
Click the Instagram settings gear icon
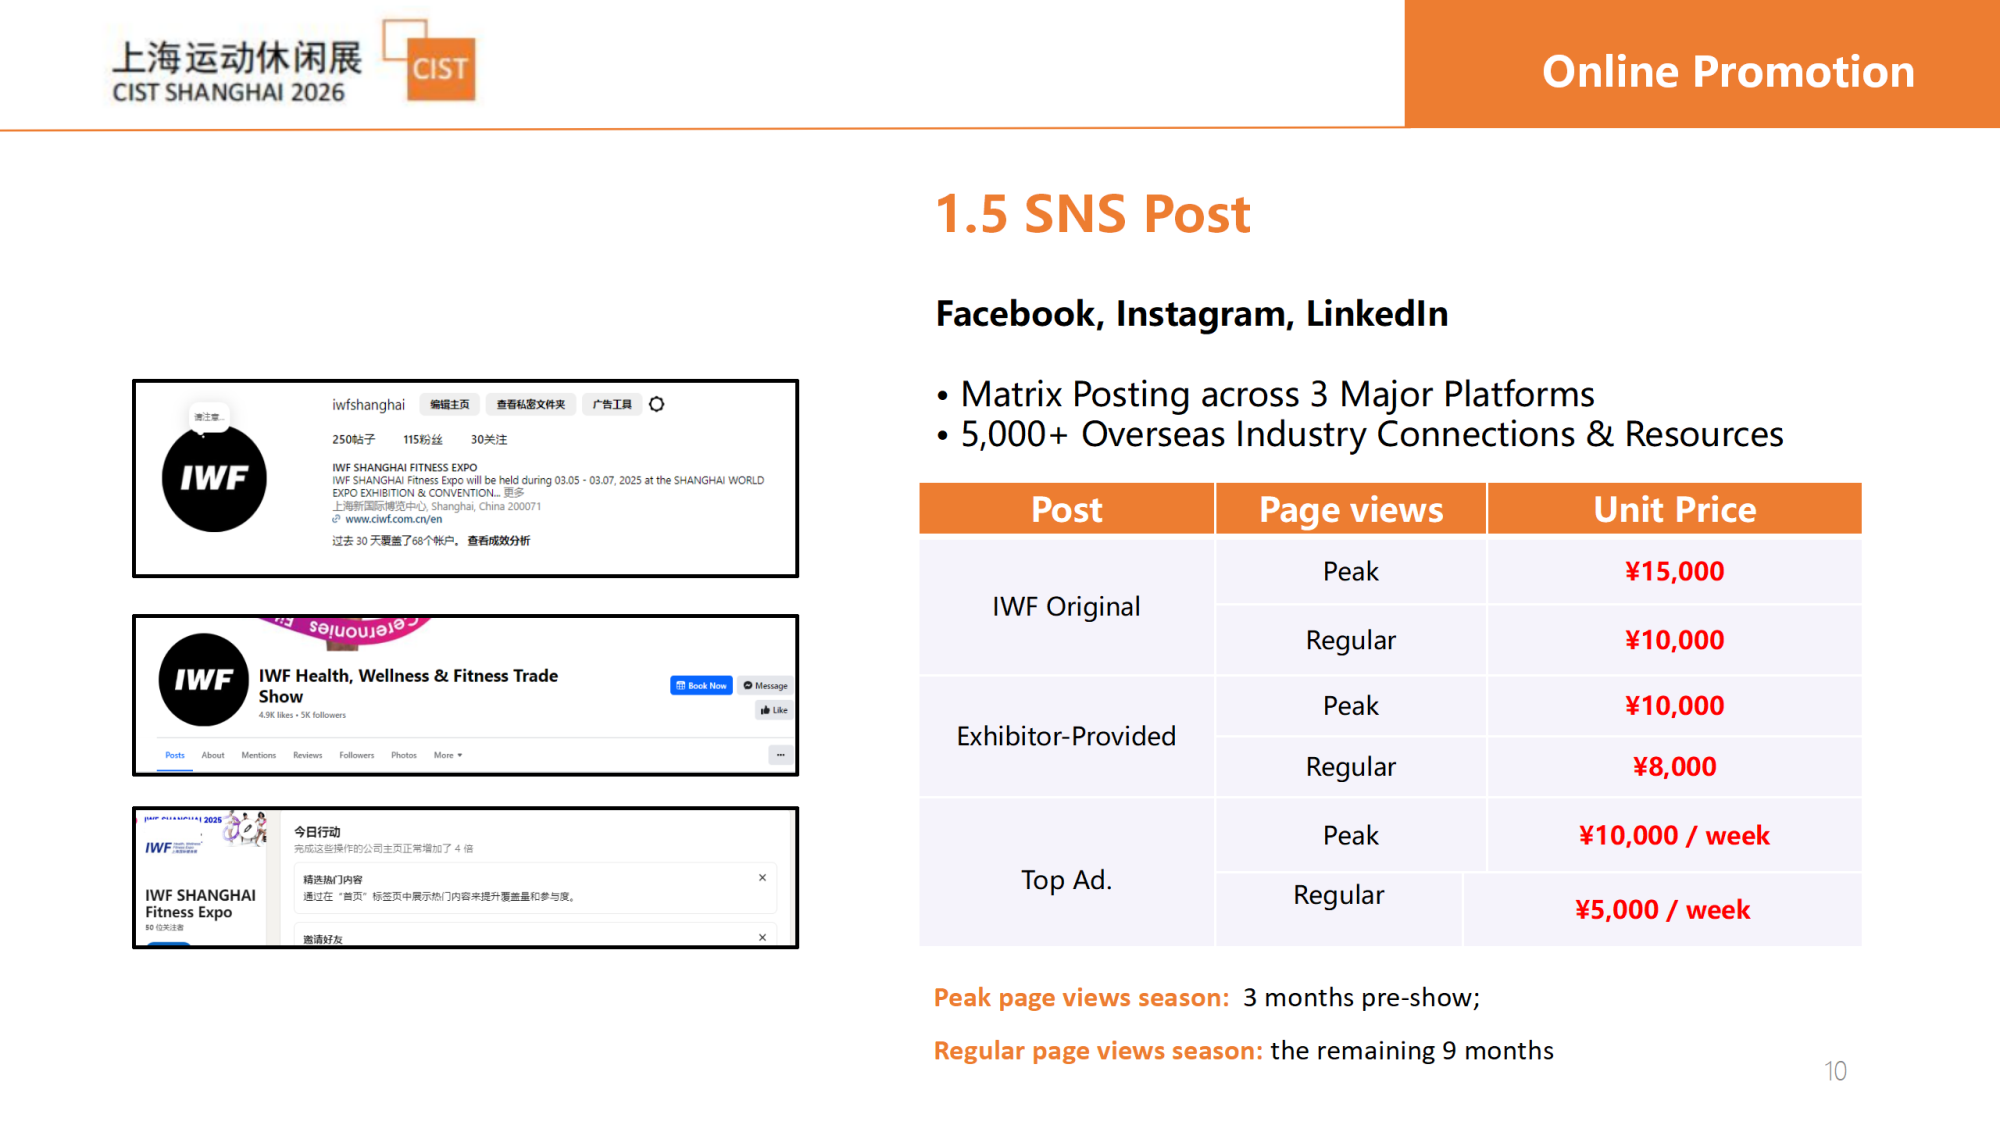click(x=657, y=404)
